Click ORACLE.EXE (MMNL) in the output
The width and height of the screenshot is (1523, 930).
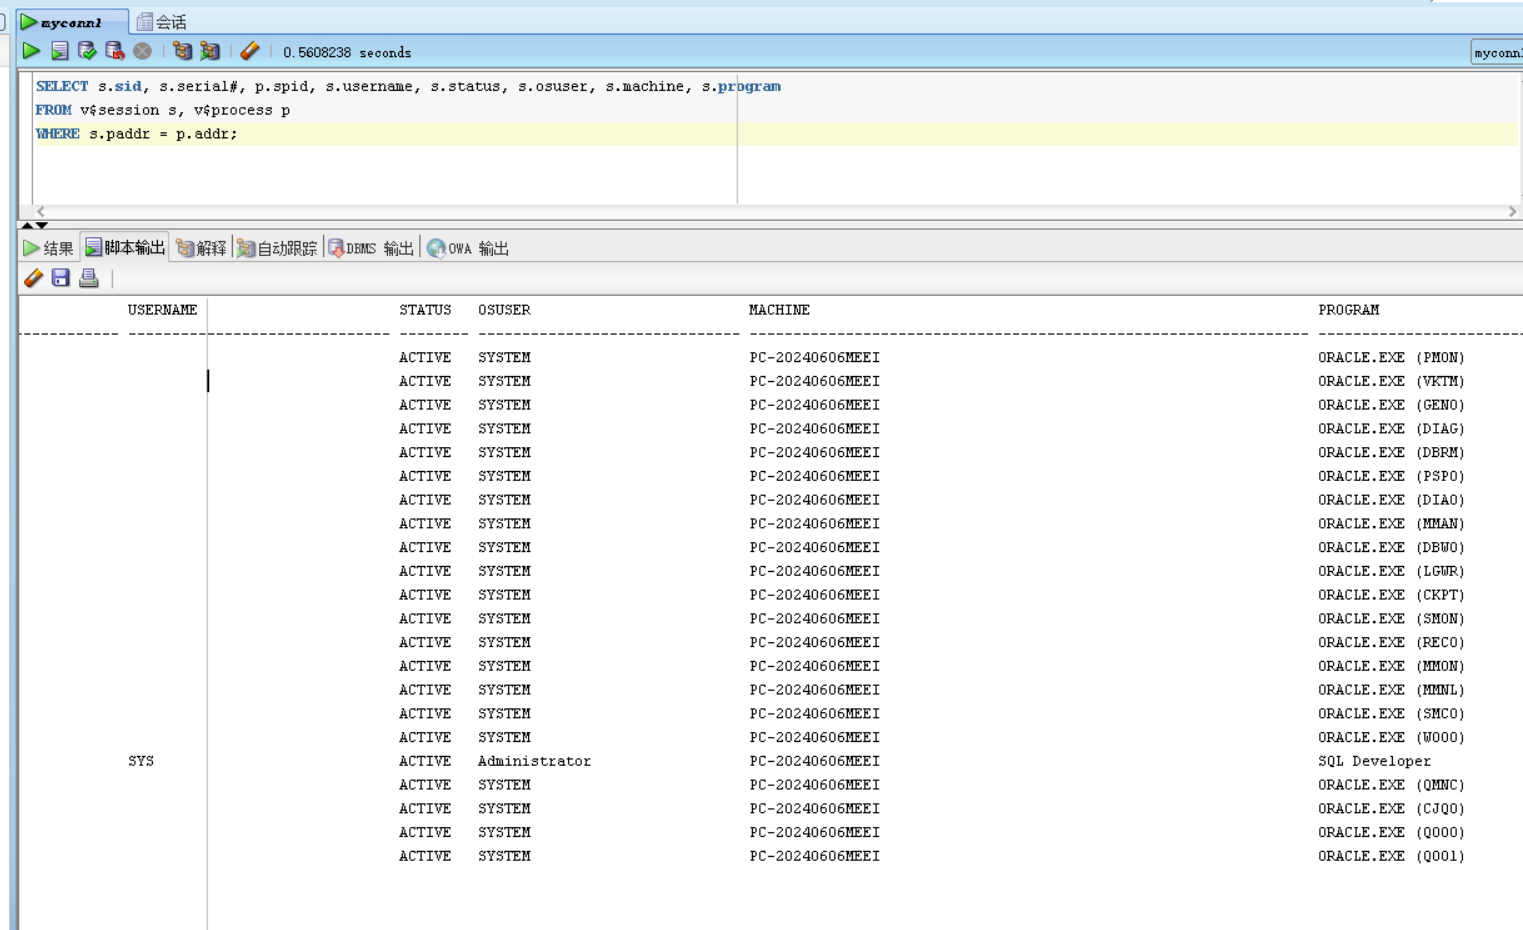tap(1391, 690)
